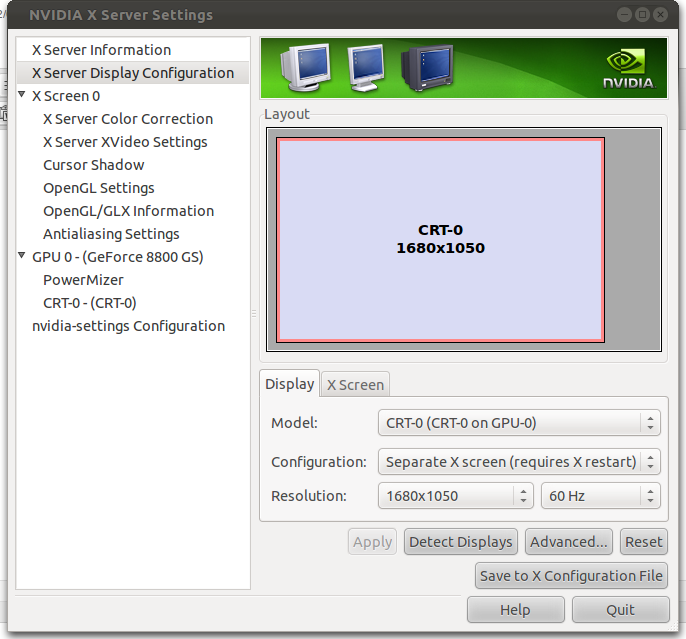This screenshot has height=639, width=686.
Task: Switch to the Display tab
Action: 290,384
